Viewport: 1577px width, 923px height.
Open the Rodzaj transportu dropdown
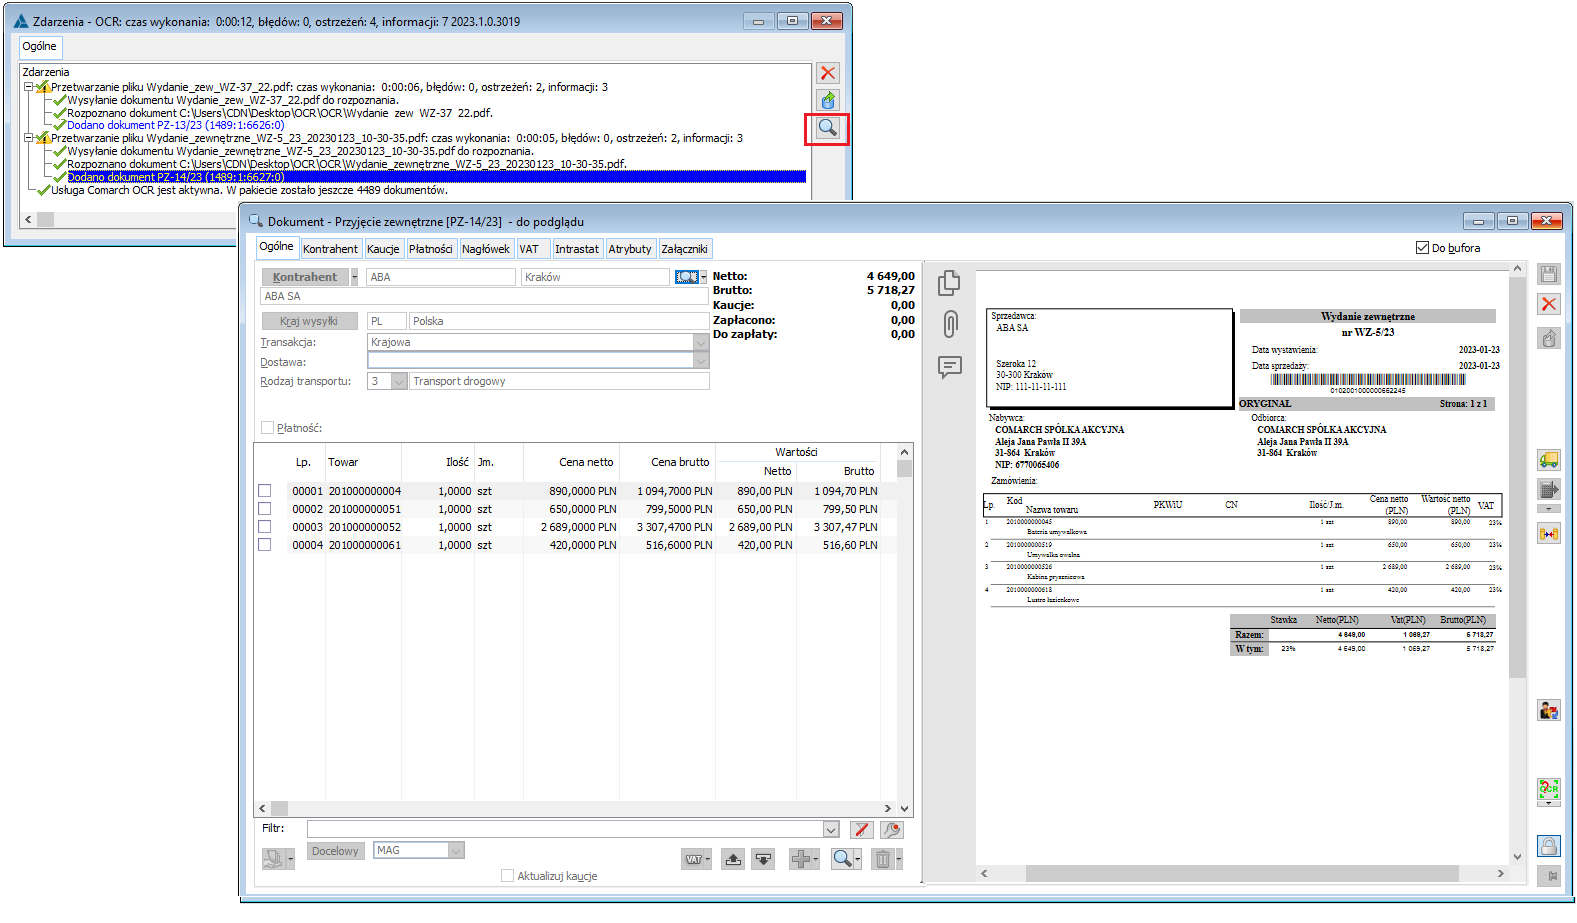[x=399, y=381]
